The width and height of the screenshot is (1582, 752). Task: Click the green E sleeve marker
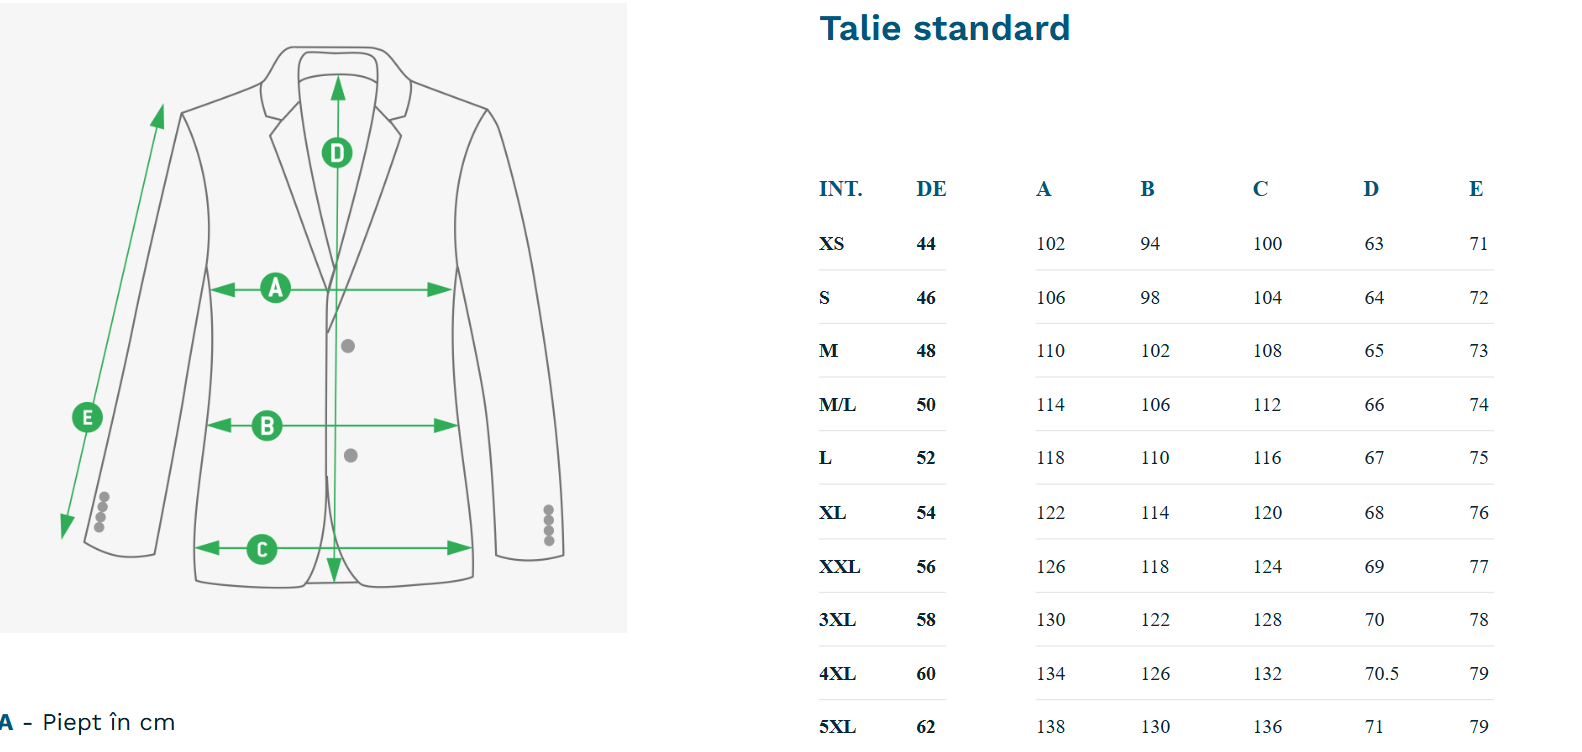point(87,417)
